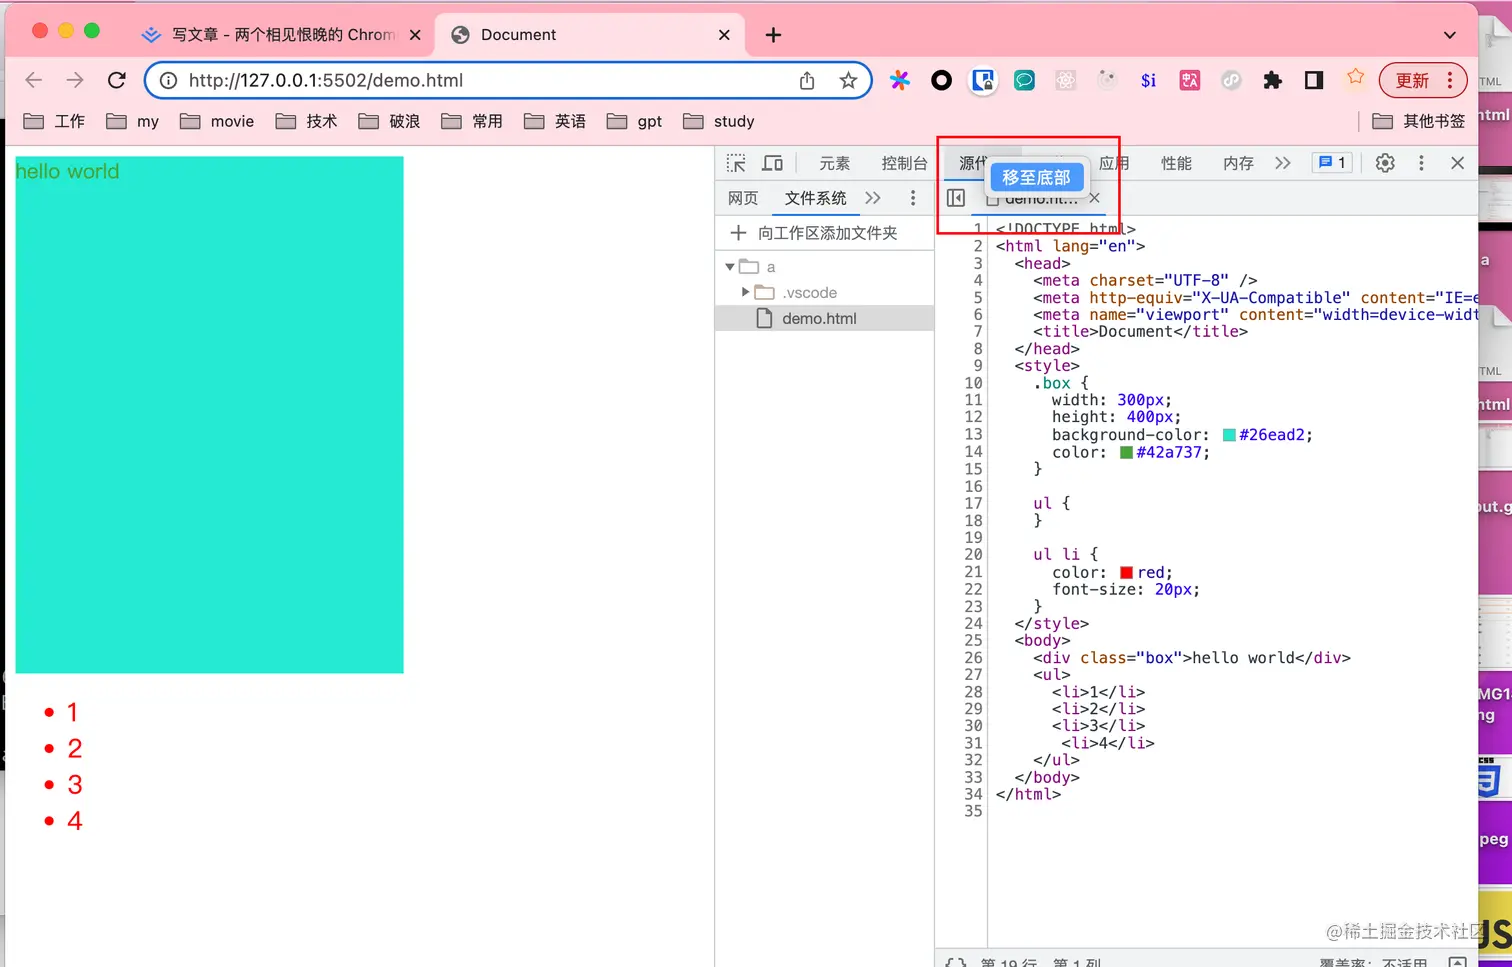The image size is (1512, 967).
Task: Select the 文件系统 navigator tab
Action: click(x=816, y=198)
